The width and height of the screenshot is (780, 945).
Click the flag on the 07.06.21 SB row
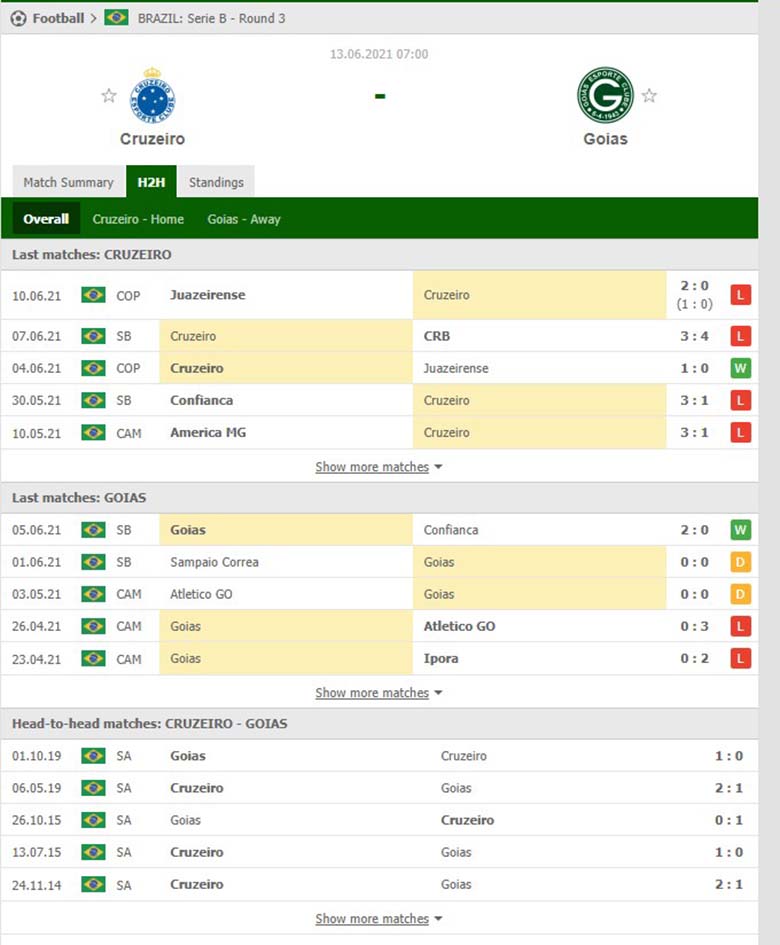point(93,336)
